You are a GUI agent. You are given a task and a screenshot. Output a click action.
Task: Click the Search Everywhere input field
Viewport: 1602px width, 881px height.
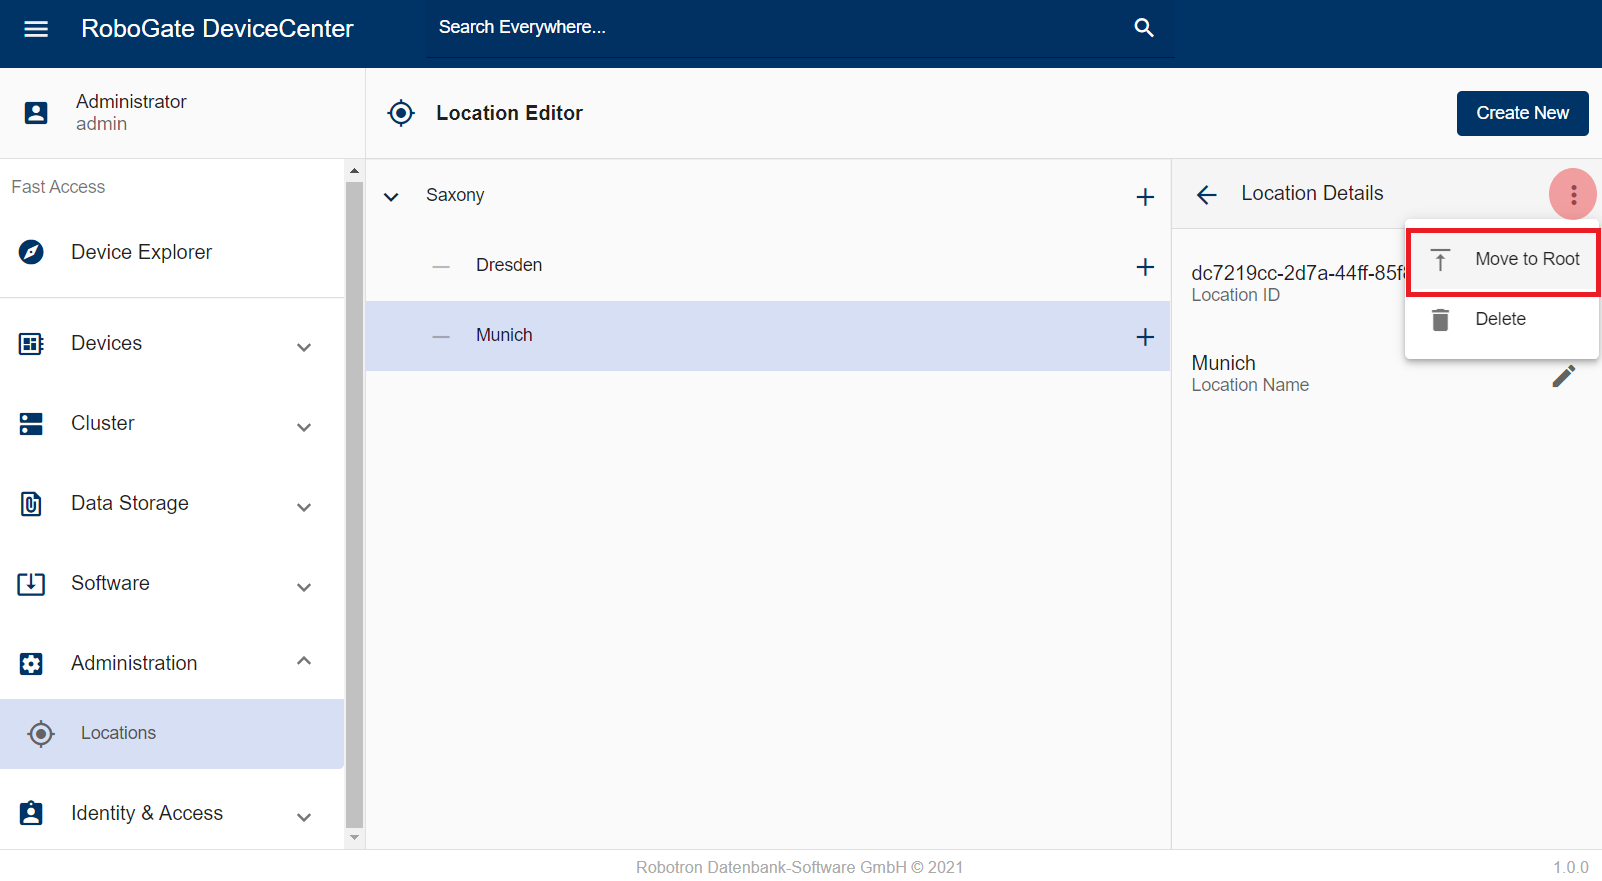pyautogui.click(x=780, y=28)
